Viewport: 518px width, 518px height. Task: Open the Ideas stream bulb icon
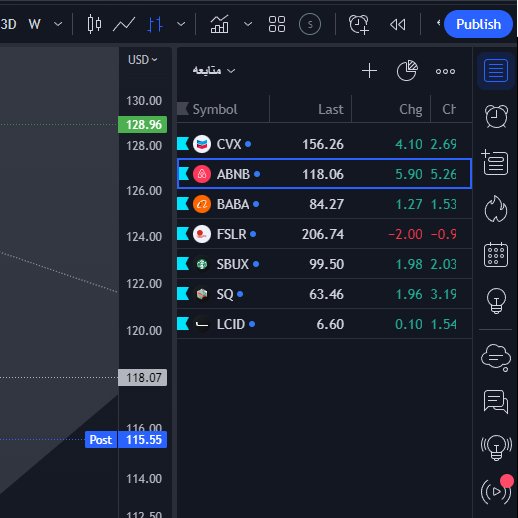tap(496, 448)
